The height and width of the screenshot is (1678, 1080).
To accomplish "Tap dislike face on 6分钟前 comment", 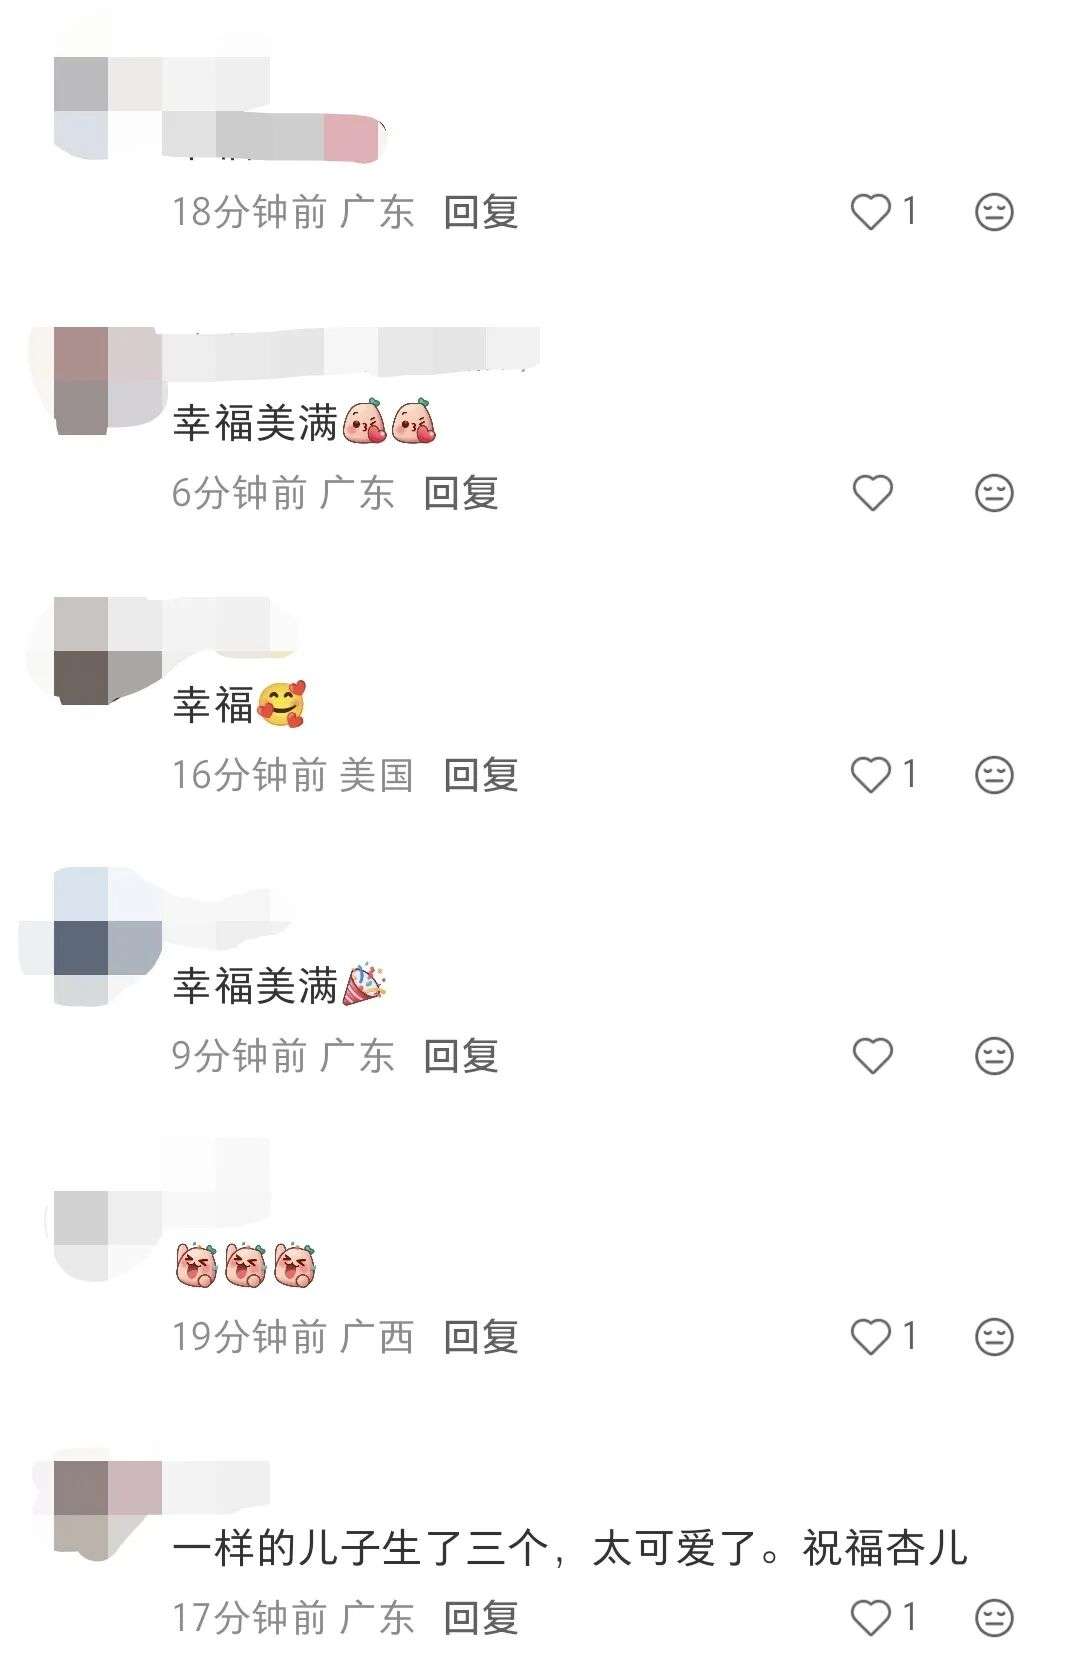I will tap(994, 493).
